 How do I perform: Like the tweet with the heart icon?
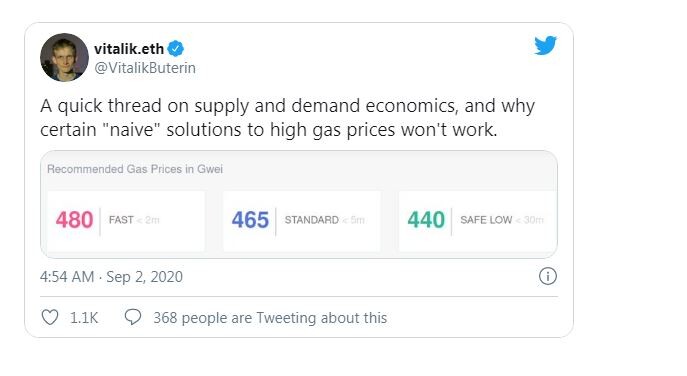50,317
